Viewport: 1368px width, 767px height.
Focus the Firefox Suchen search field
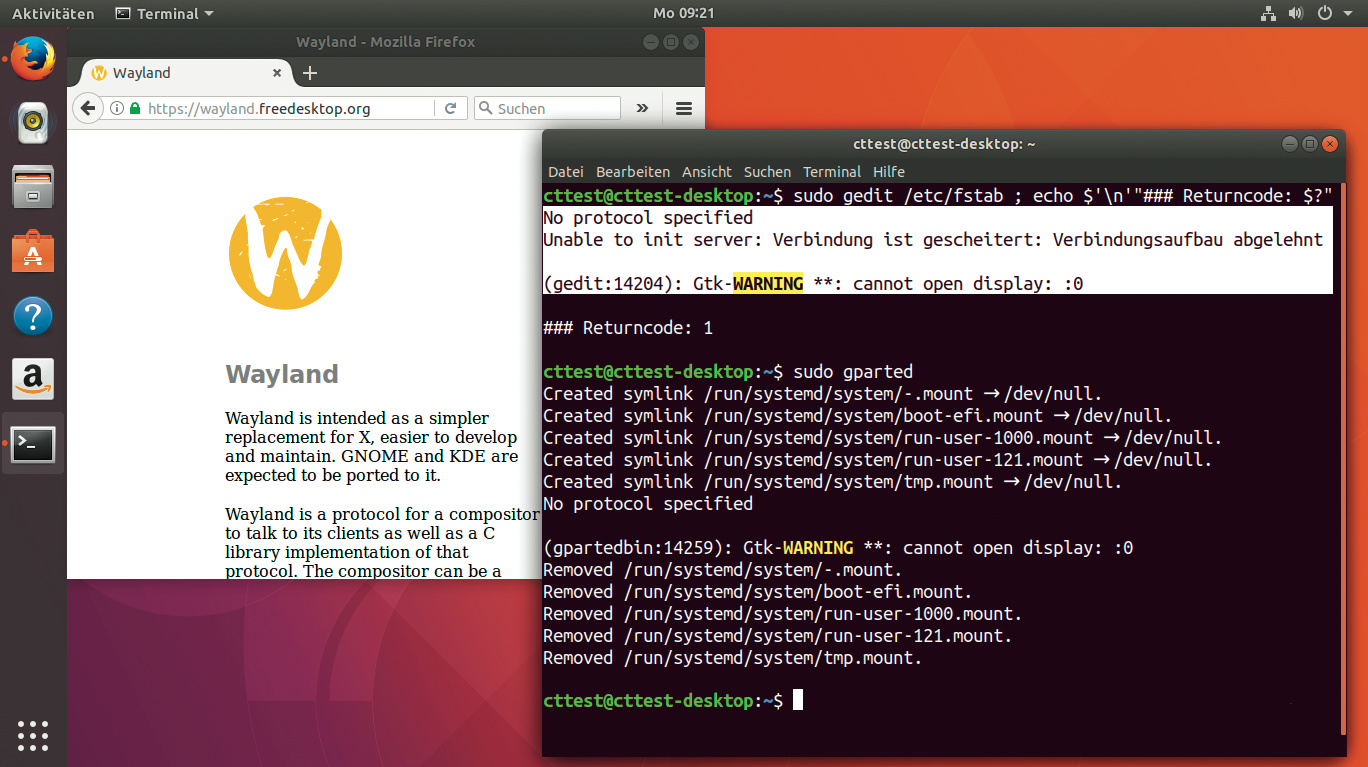[547, 108]
